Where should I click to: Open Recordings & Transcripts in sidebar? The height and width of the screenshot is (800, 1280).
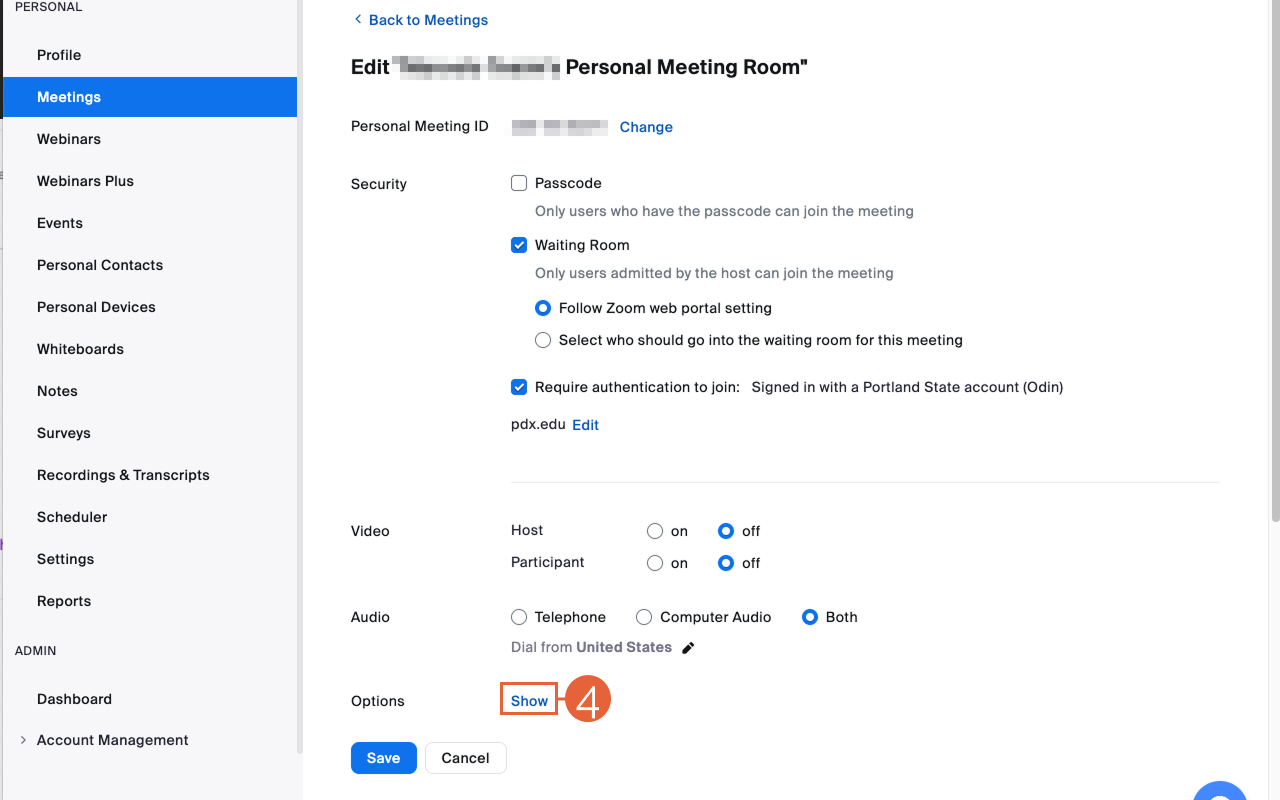(123, 475)
